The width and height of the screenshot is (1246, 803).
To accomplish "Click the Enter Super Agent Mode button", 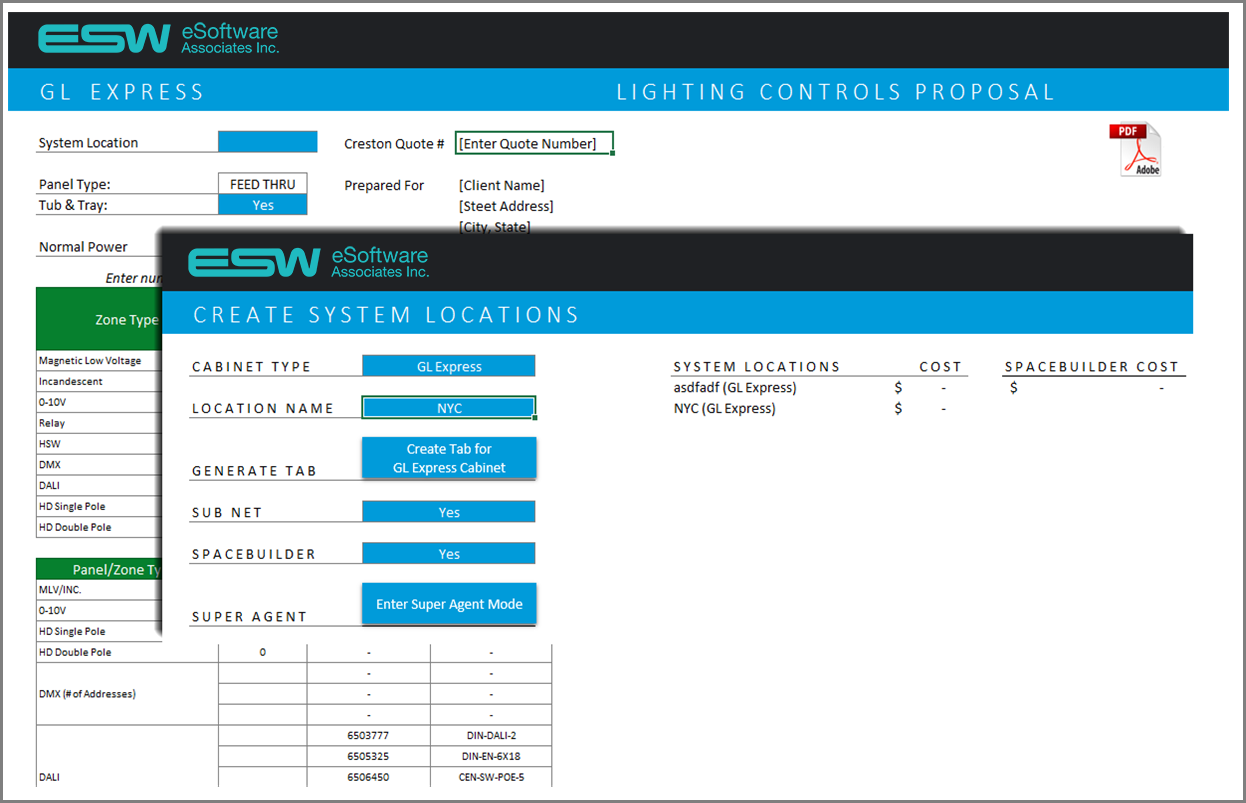I will pyautogui.click(x=449, y=604).
